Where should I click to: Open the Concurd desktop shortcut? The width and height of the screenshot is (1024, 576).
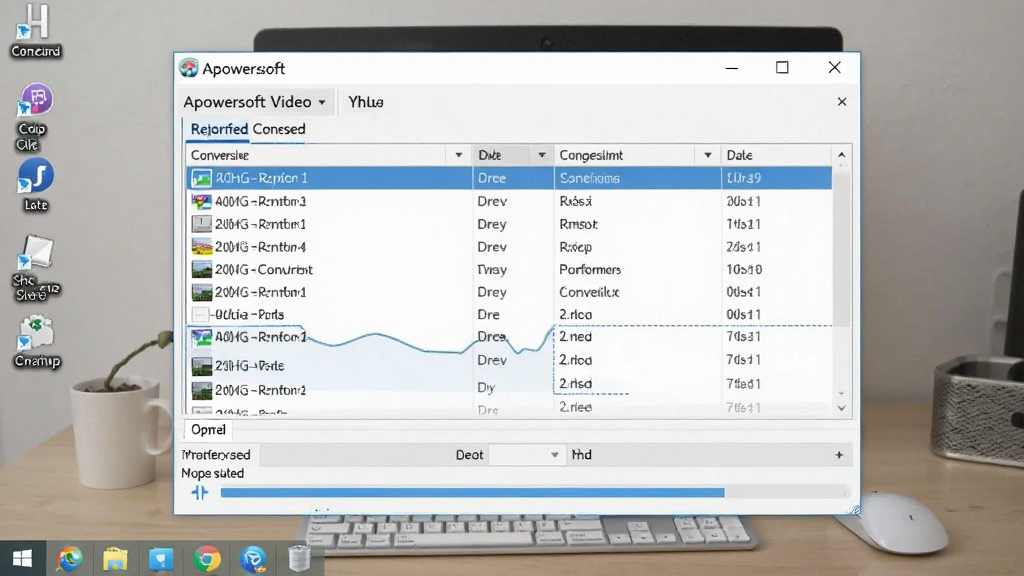35,31
